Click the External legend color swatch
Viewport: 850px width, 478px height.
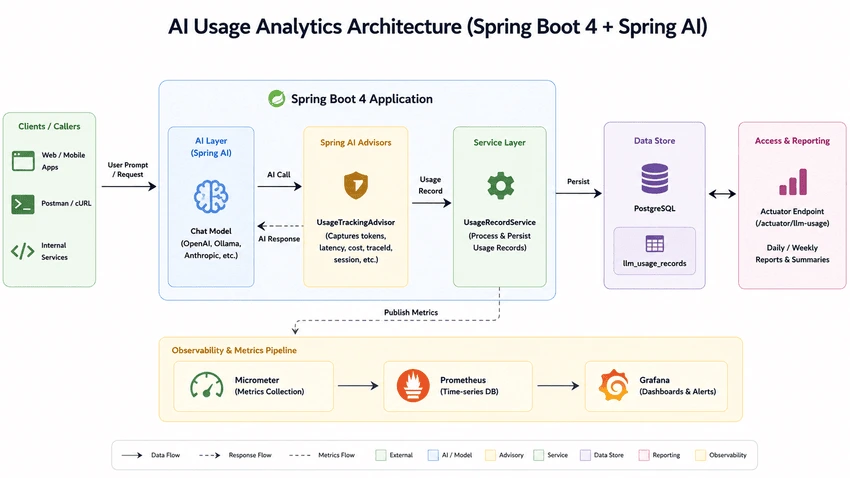click(381, 455)
